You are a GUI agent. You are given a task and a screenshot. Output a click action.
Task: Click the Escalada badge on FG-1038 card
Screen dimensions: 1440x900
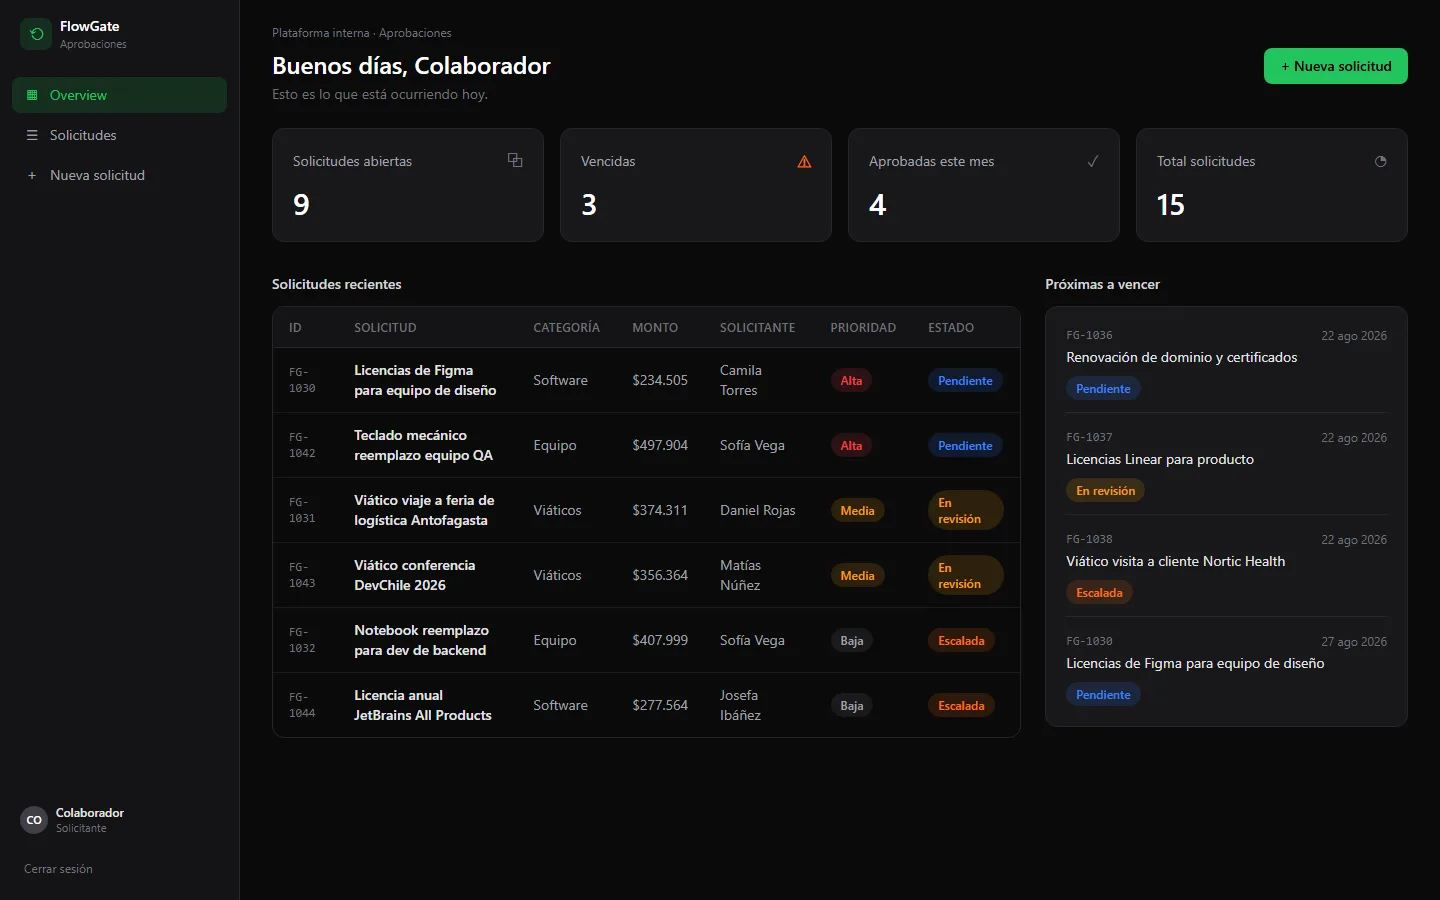point(1099,593)
